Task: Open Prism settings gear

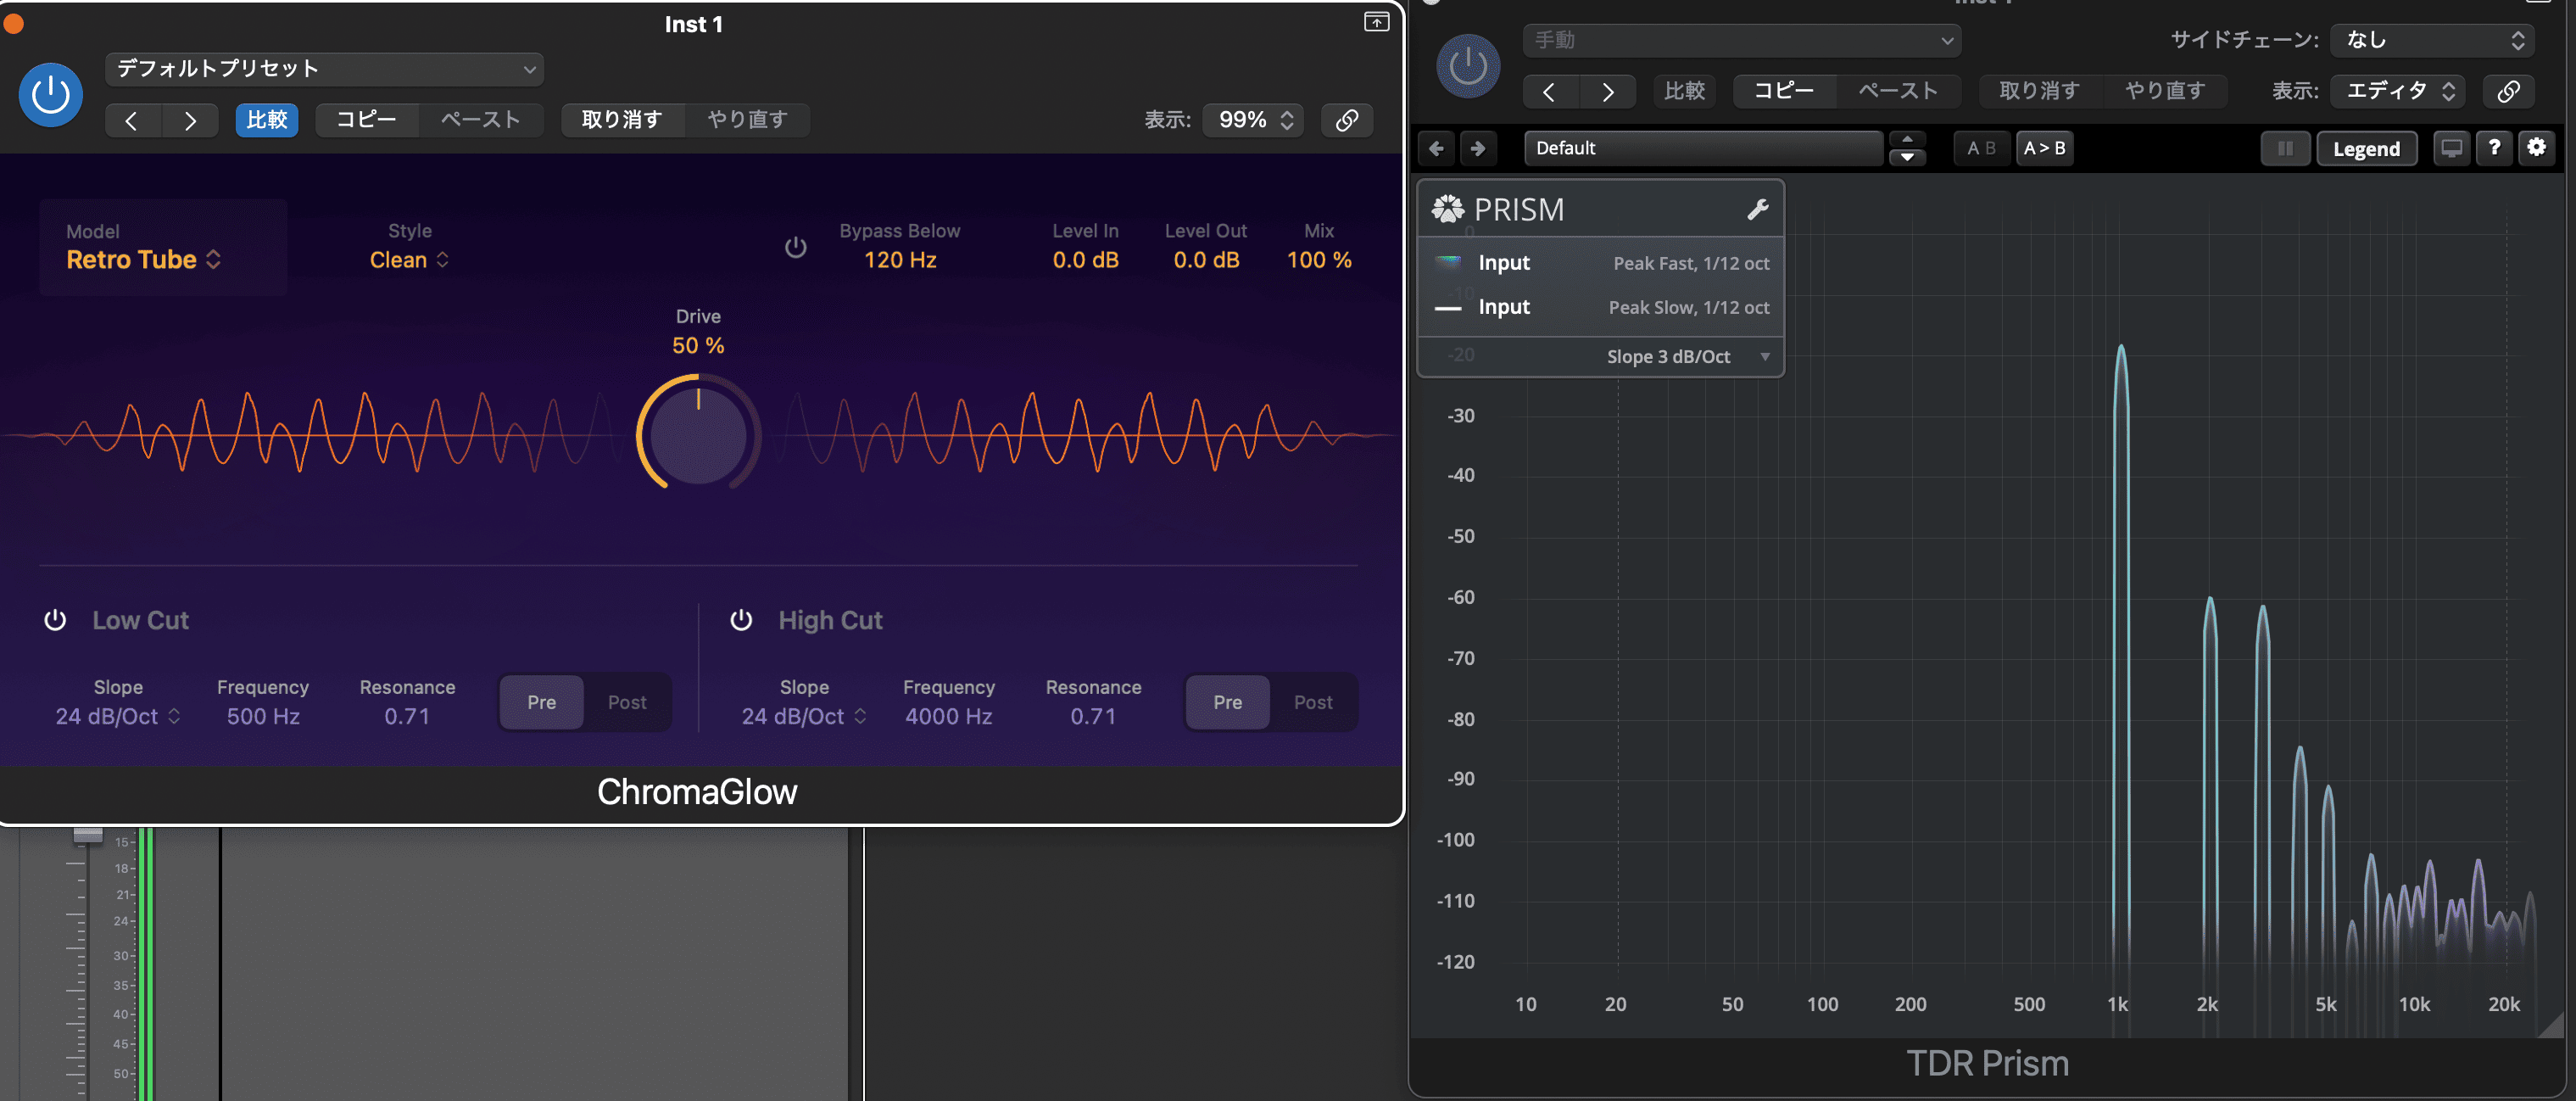Action: click(2537, 148)
